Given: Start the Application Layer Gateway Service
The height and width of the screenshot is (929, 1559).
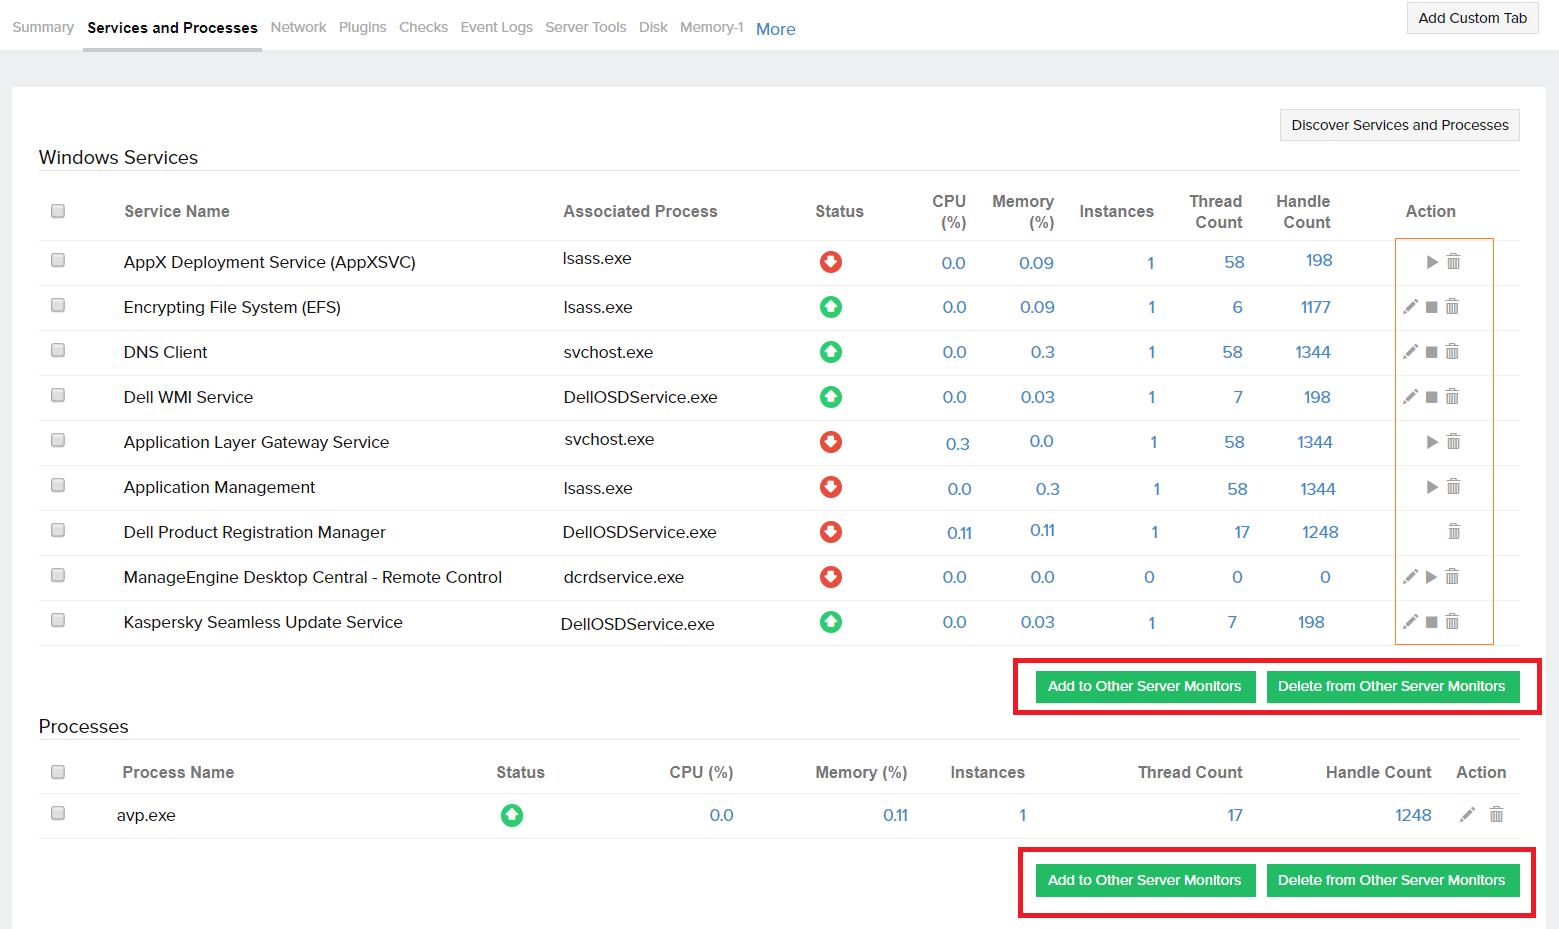Looking at the screenshot, I should coord(1432,442).
